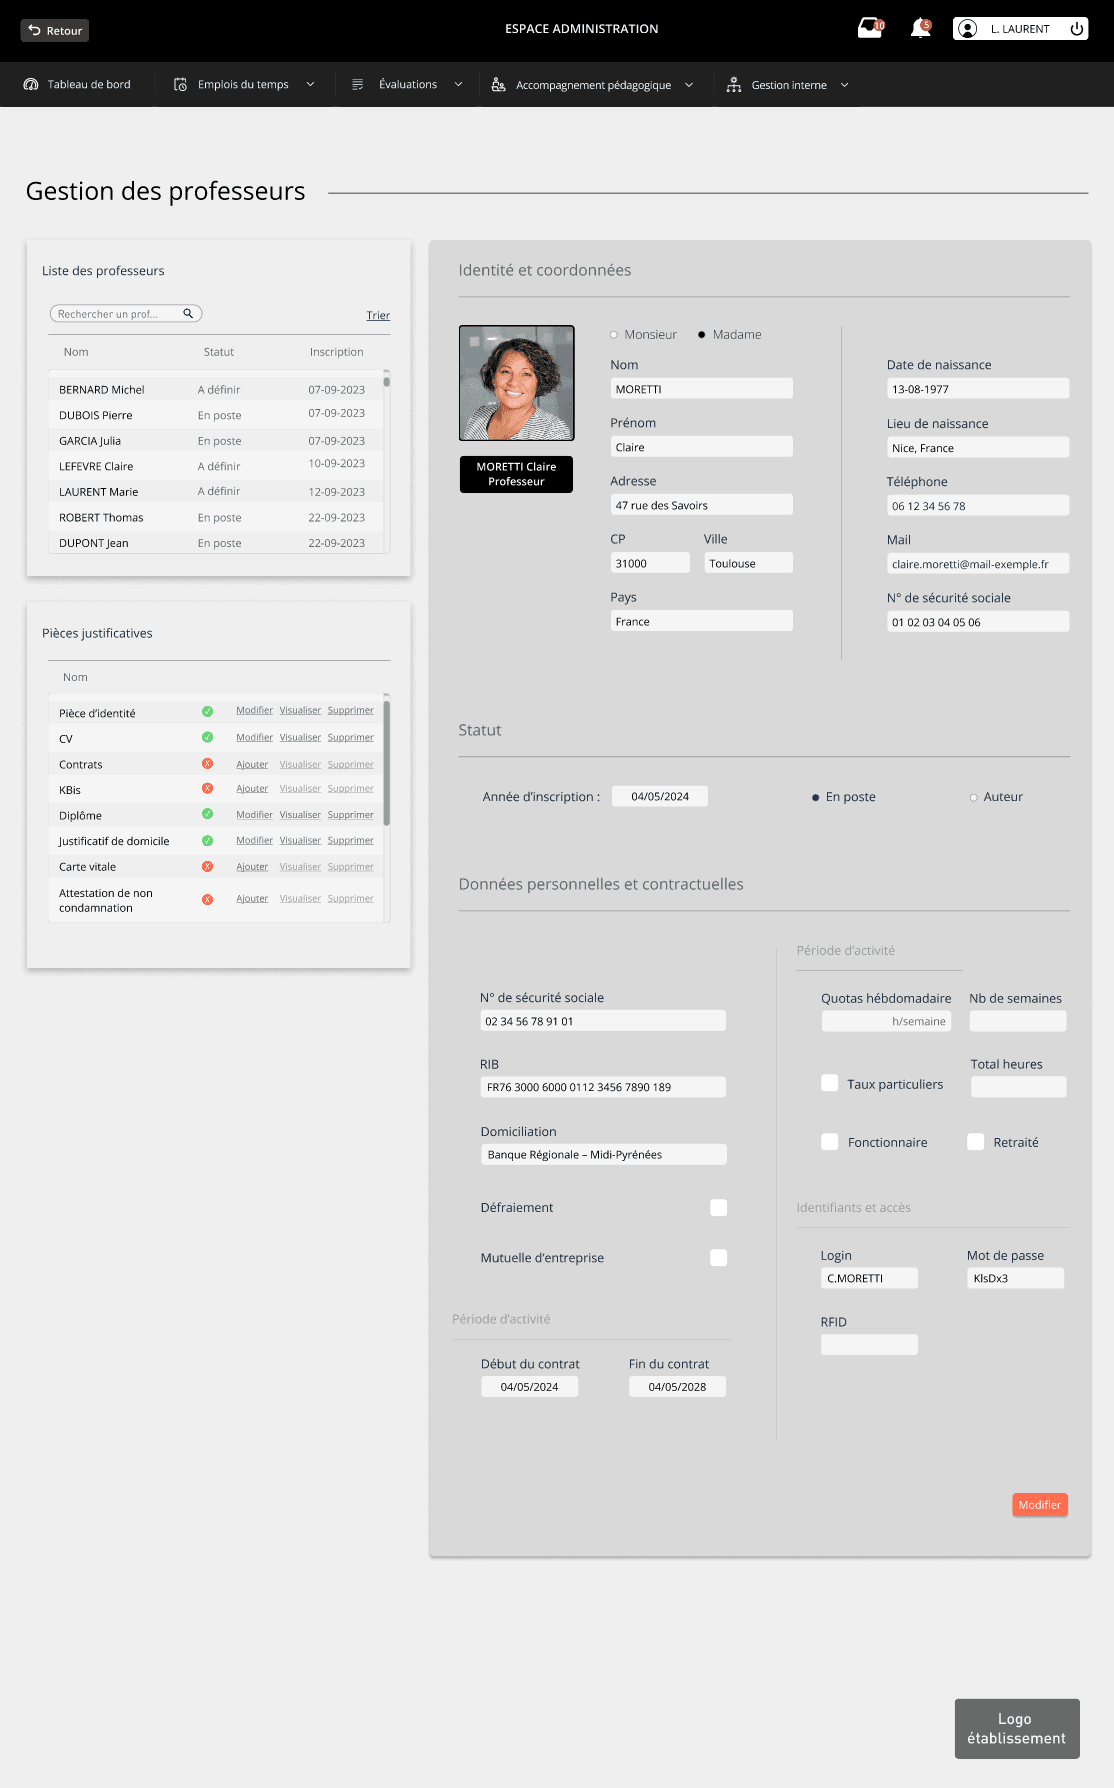Click the user profile avatar icon

(x=967, y=29)
